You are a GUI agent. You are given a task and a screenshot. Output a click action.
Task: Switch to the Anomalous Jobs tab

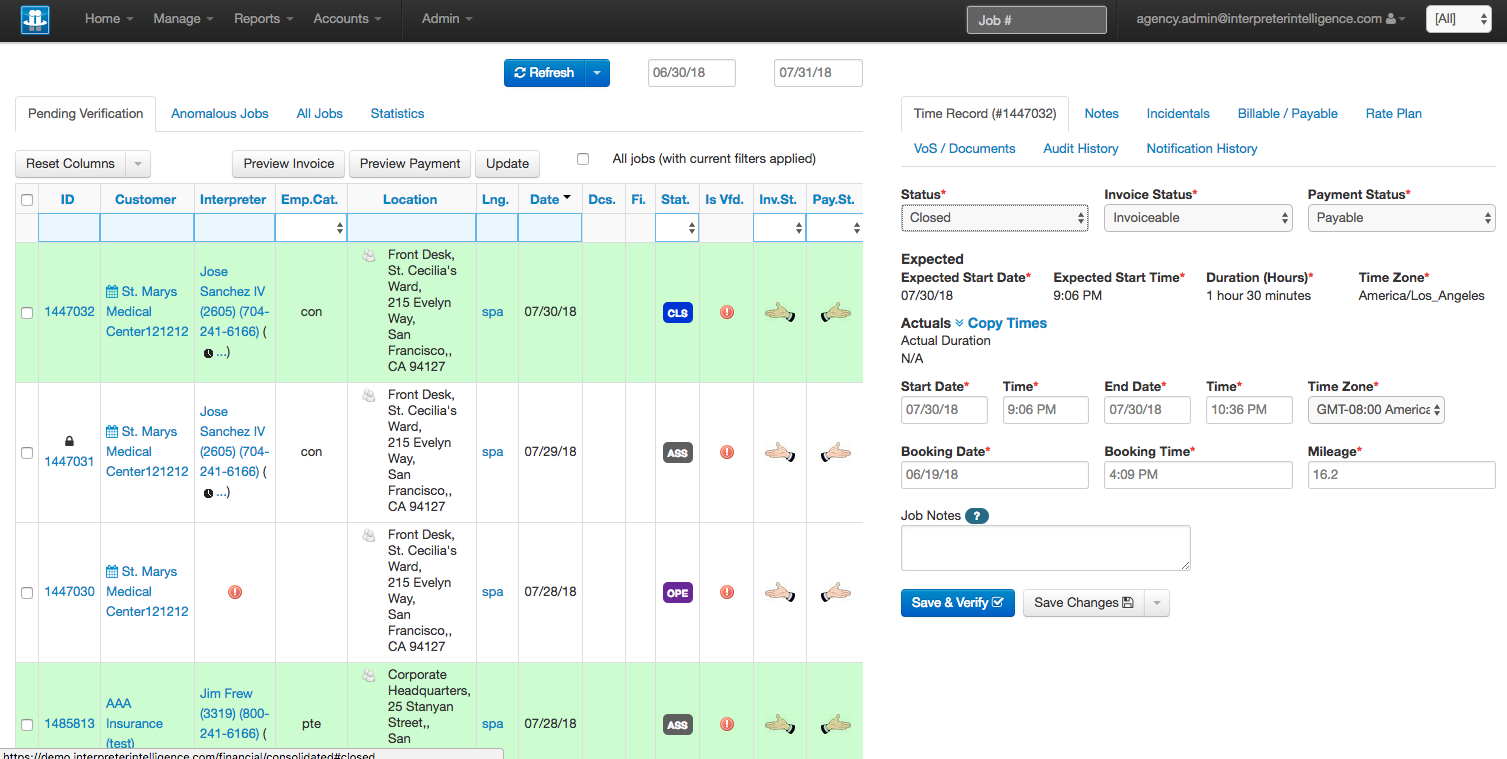click(x=220, y=114)
